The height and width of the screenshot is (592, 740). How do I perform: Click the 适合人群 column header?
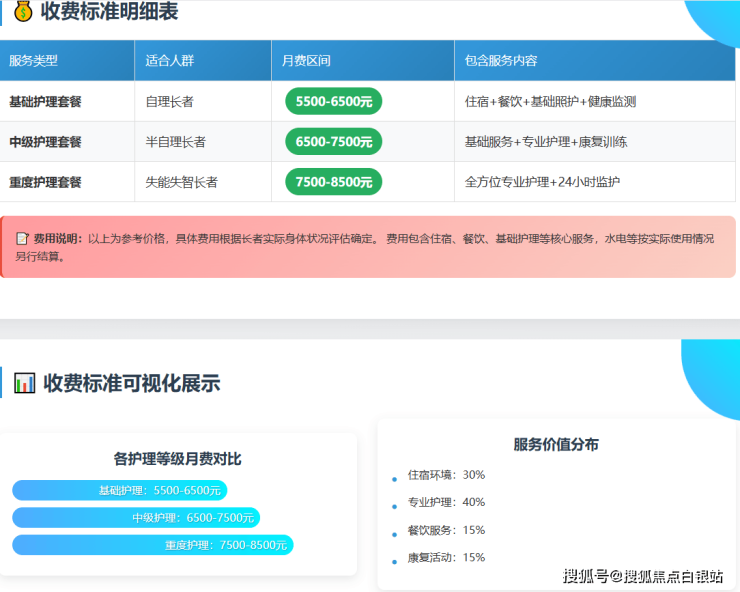point(169,61)
